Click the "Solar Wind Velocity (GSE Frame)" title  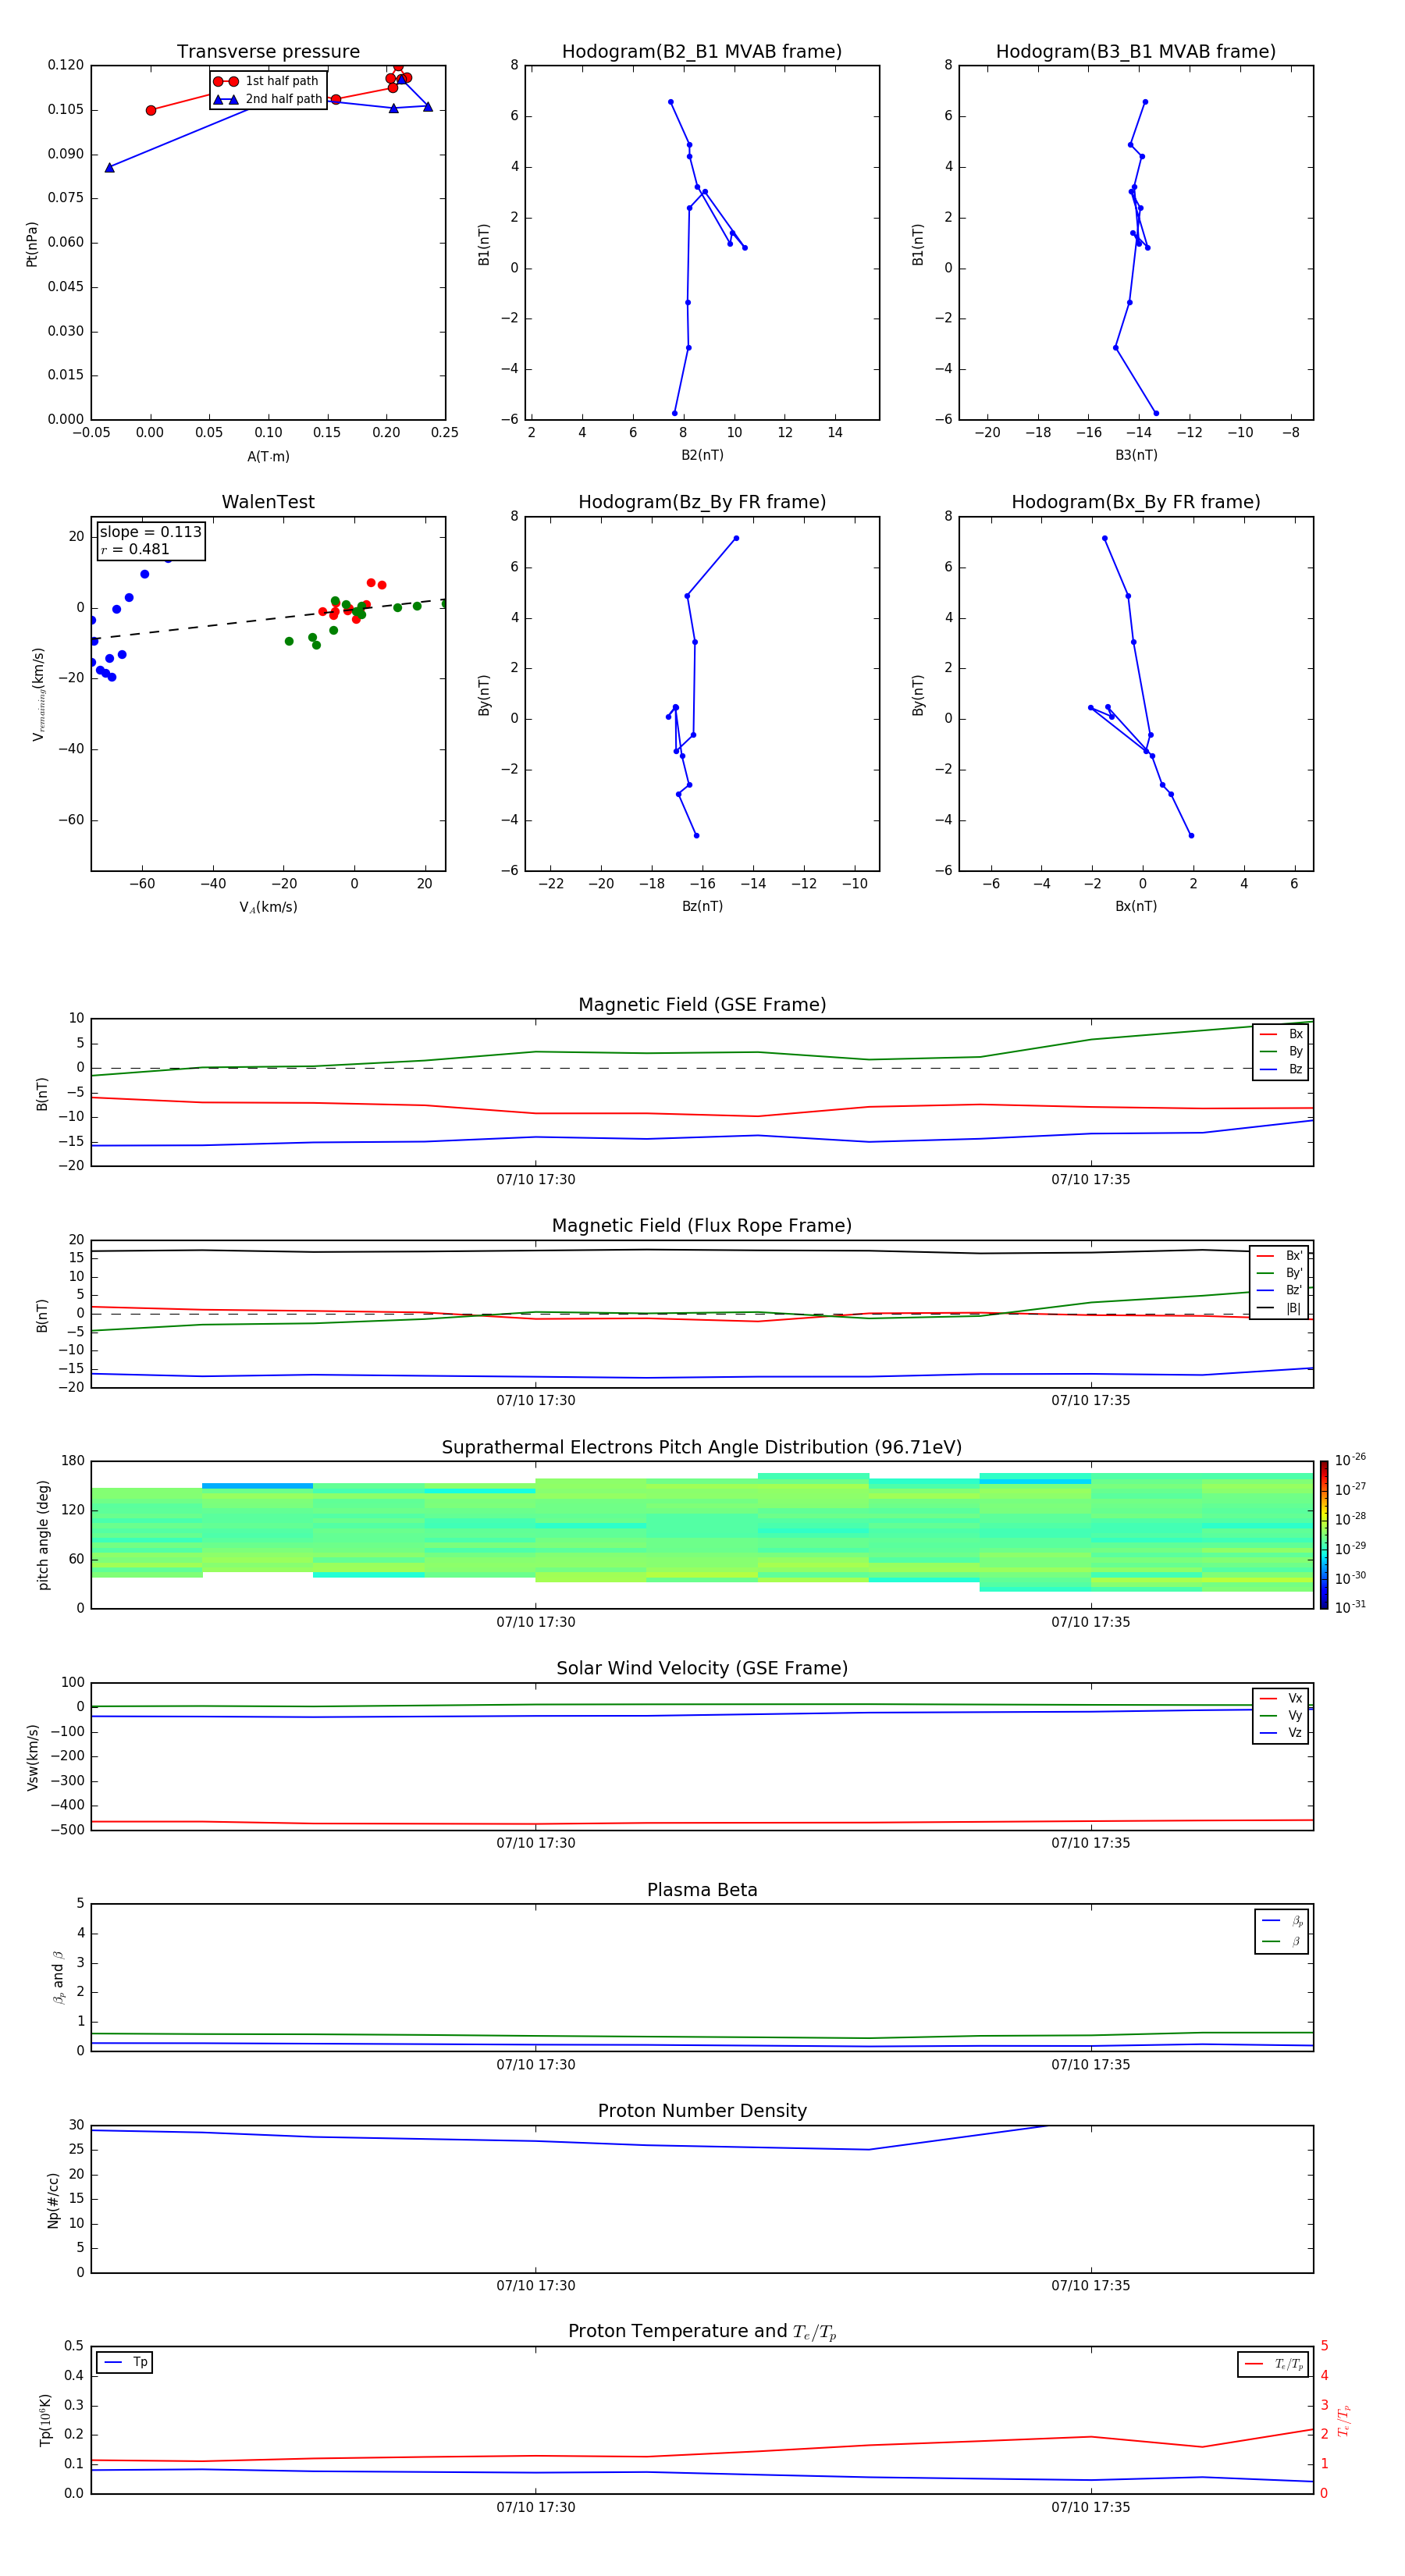coord(702,1669)
